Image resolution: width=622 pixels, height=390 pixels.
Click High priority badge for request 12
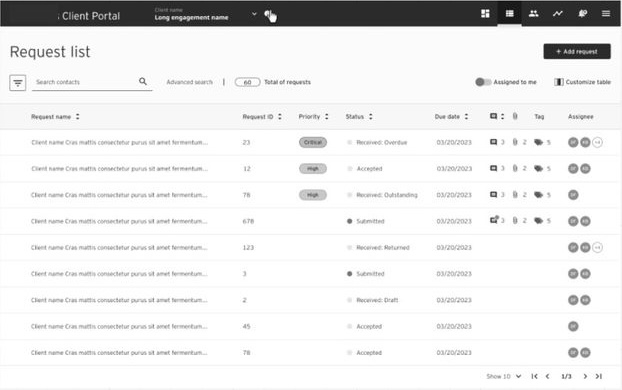313,169
